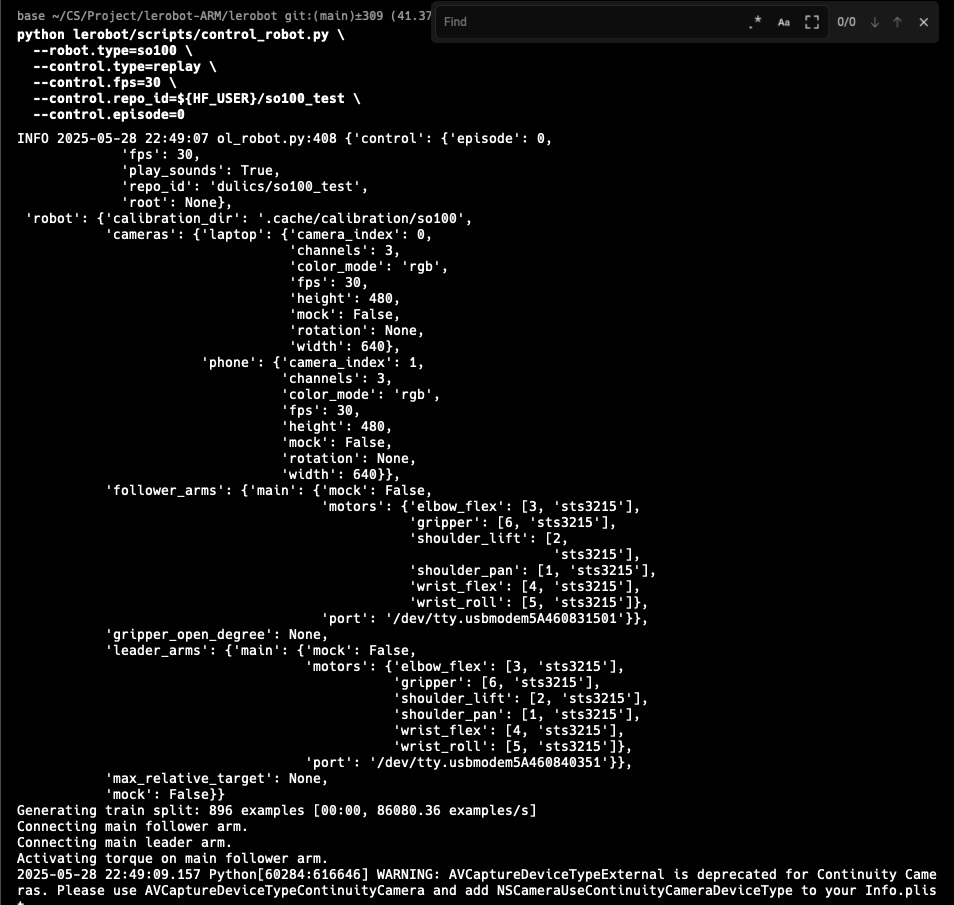The width and height of the screenshot is (954, 905).
Task: Close the Find bar
Action: pyautogui.click(x=923, y=22)
